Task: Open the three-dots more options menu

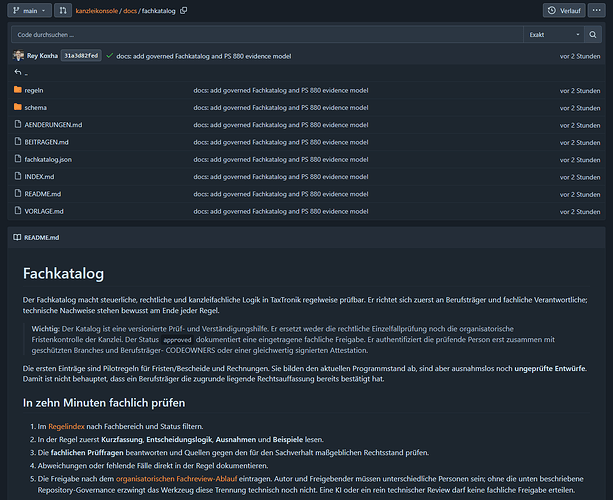Action: pyautogui.click(x=597, y=11)
